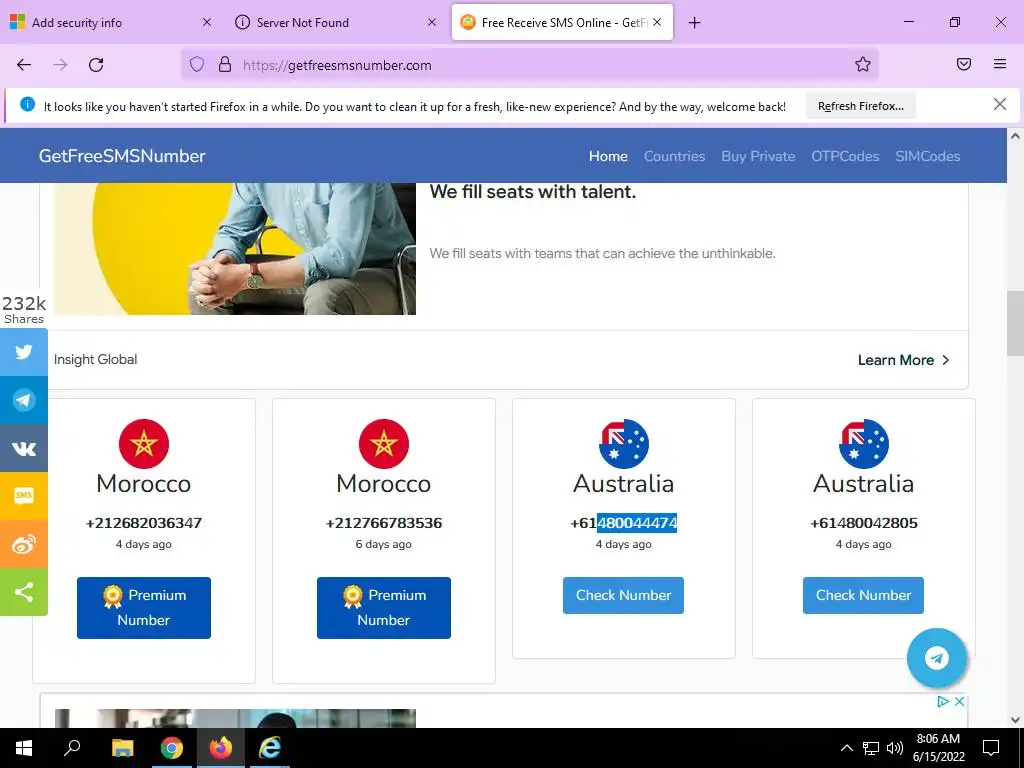This screenshot has width=1024, height=768.
Task: Share via SMS sidebar icon
Action: pos(24,496)
